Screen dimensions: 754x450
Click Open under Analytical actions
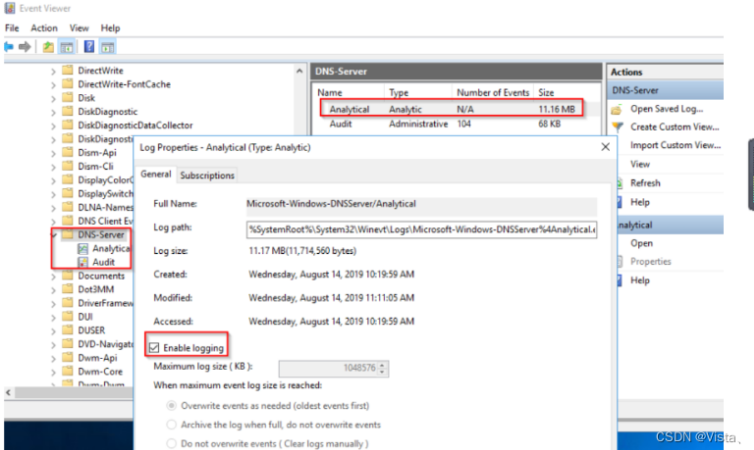[641, 243]
